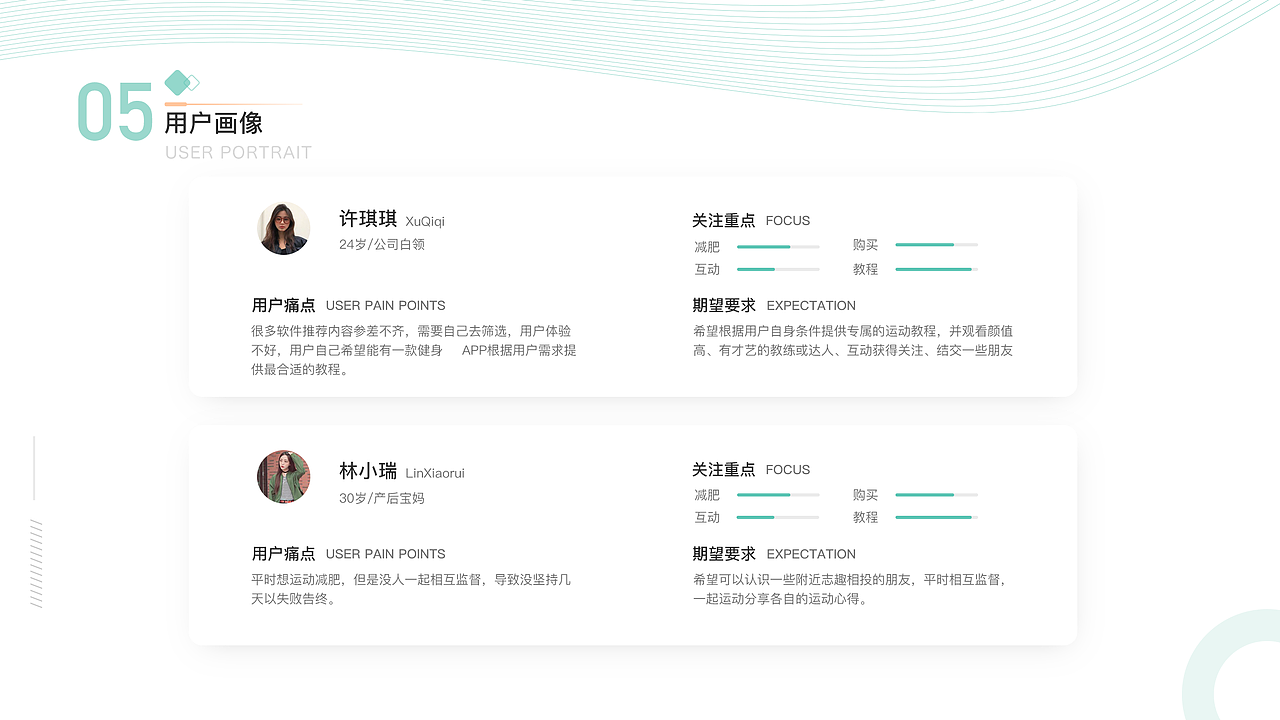Click the LinXiaorui pinyin label
The image size is (1280, 720).
point(435,473)
